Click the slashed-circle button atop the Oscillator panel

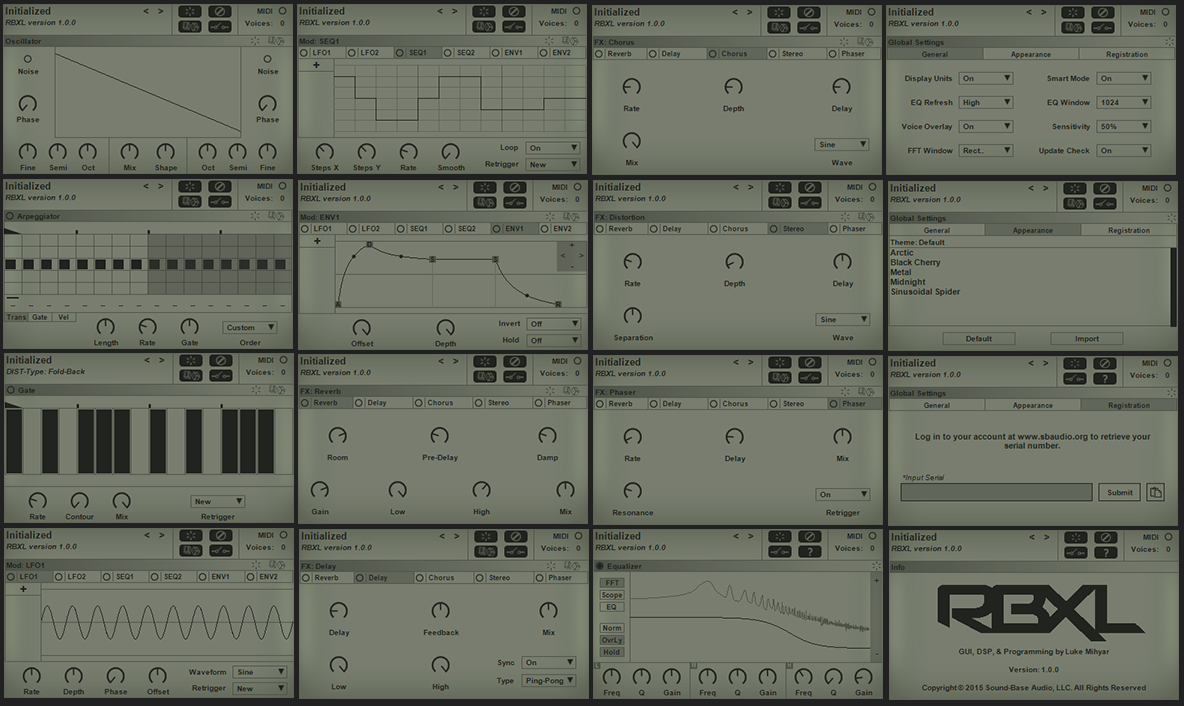point(220,11)
